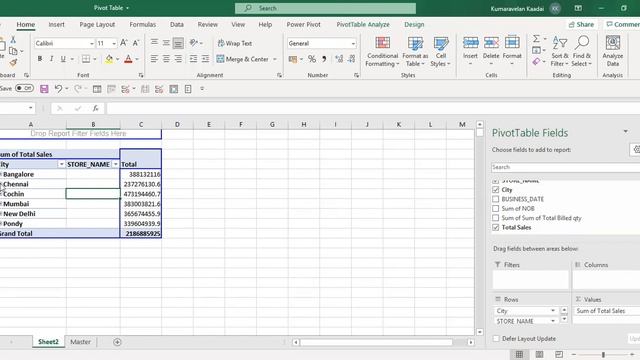Click the AutoSum icon
This screenshot has height=360, width=640.
[536, 39]
